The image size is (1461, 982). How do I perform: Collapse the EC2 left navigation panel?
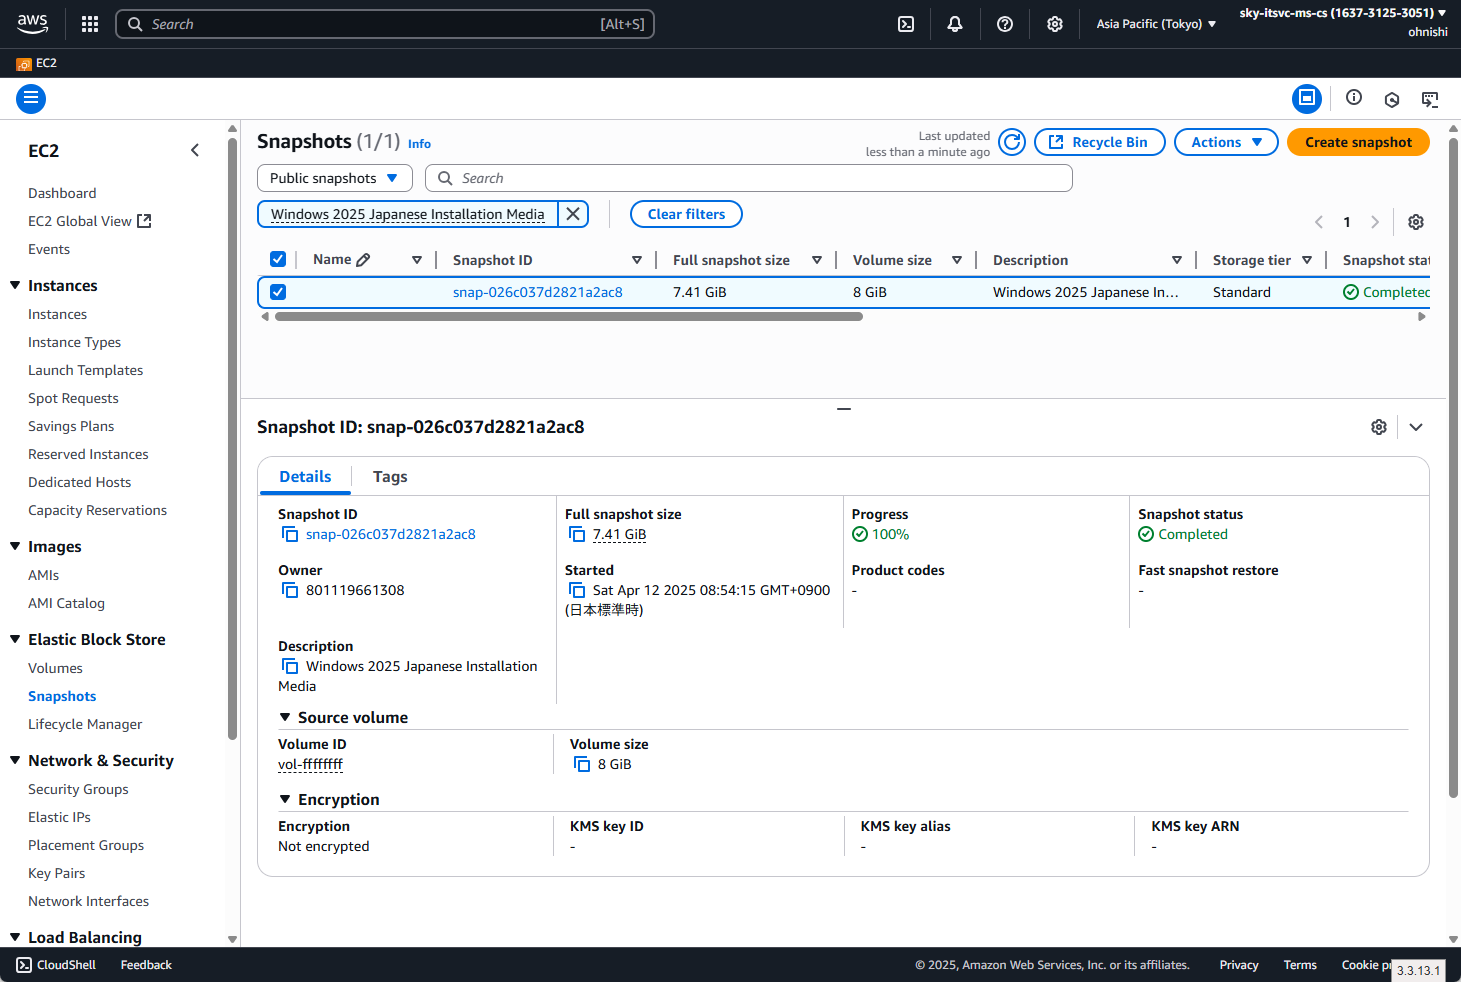tap(195, 149)
